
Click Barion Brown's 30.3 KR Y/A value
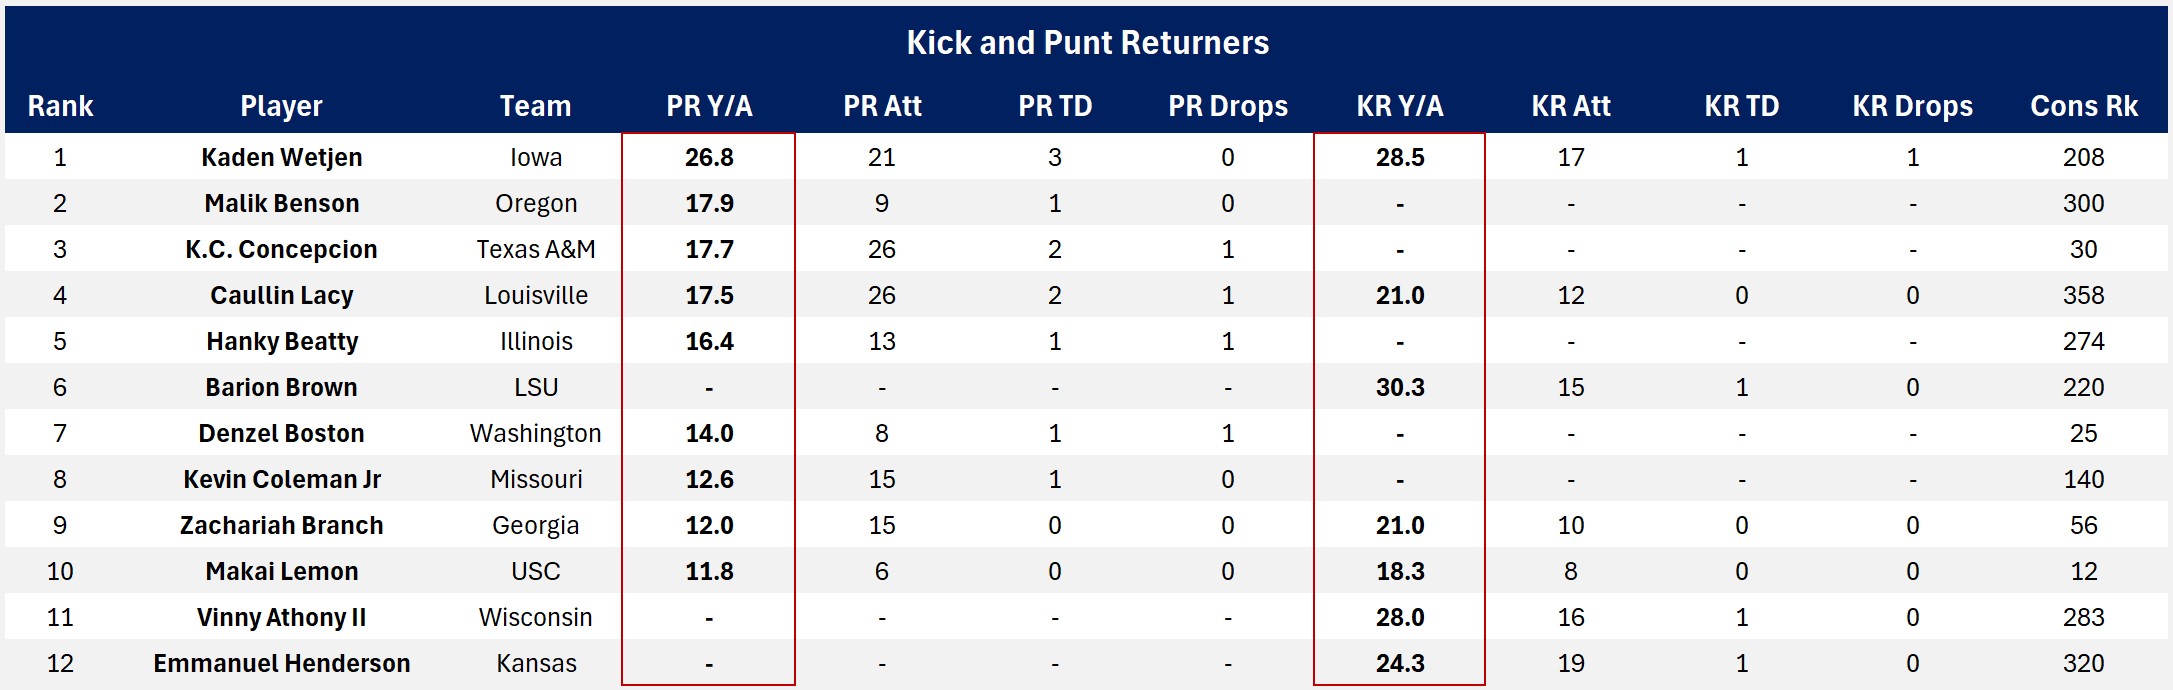click(1399, 387)
